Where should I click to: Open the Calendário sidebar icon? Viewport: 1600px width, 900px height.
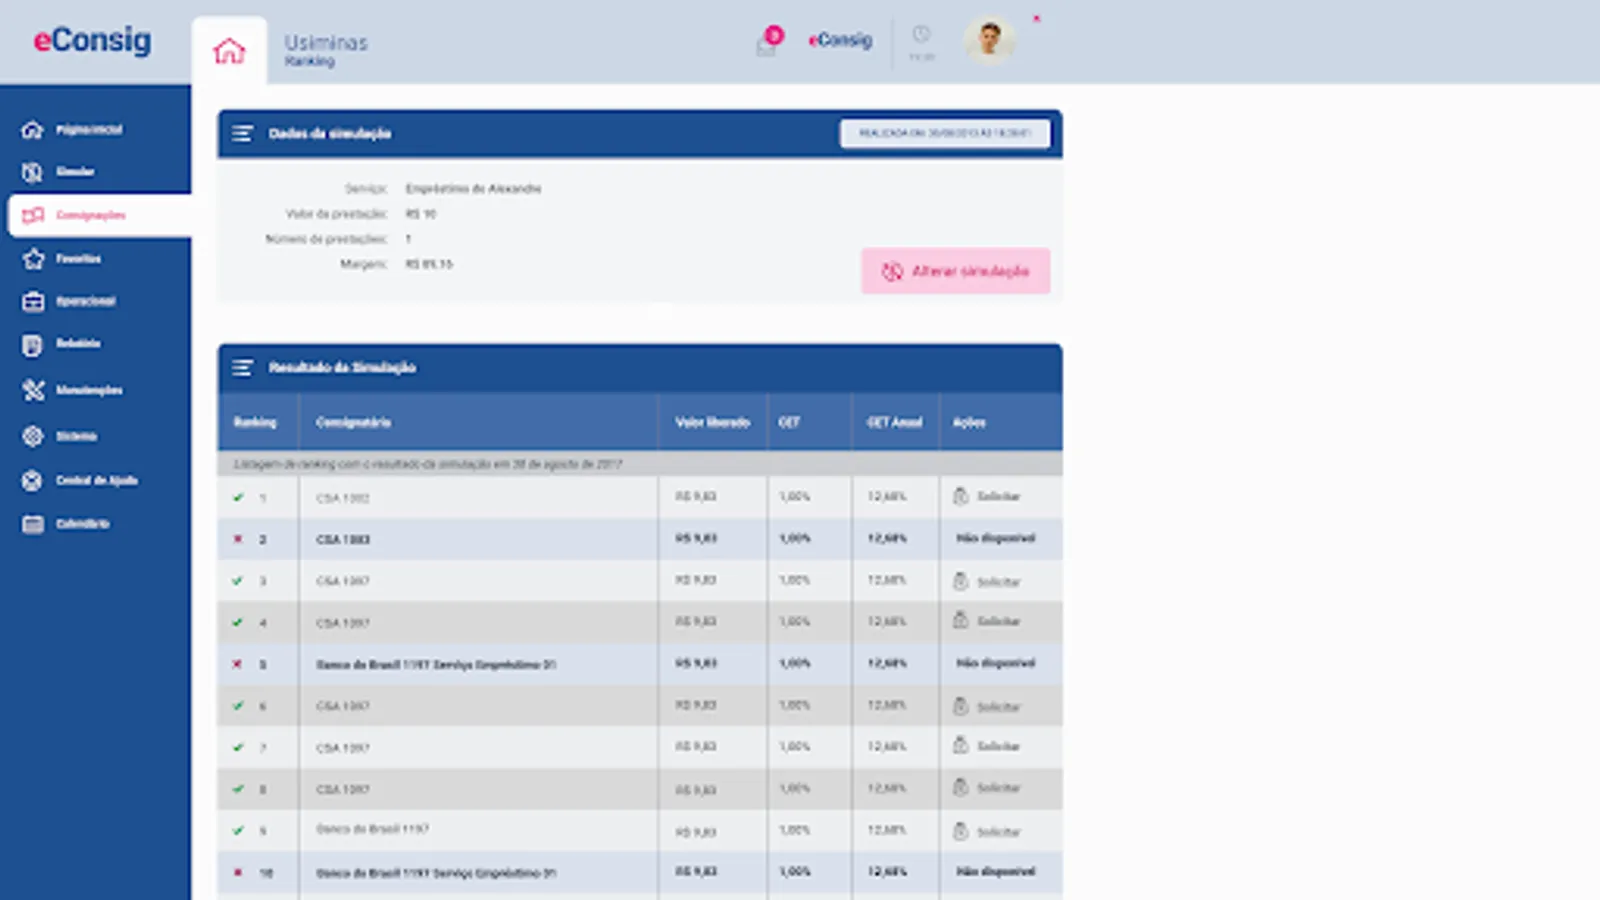pos(30,523)
